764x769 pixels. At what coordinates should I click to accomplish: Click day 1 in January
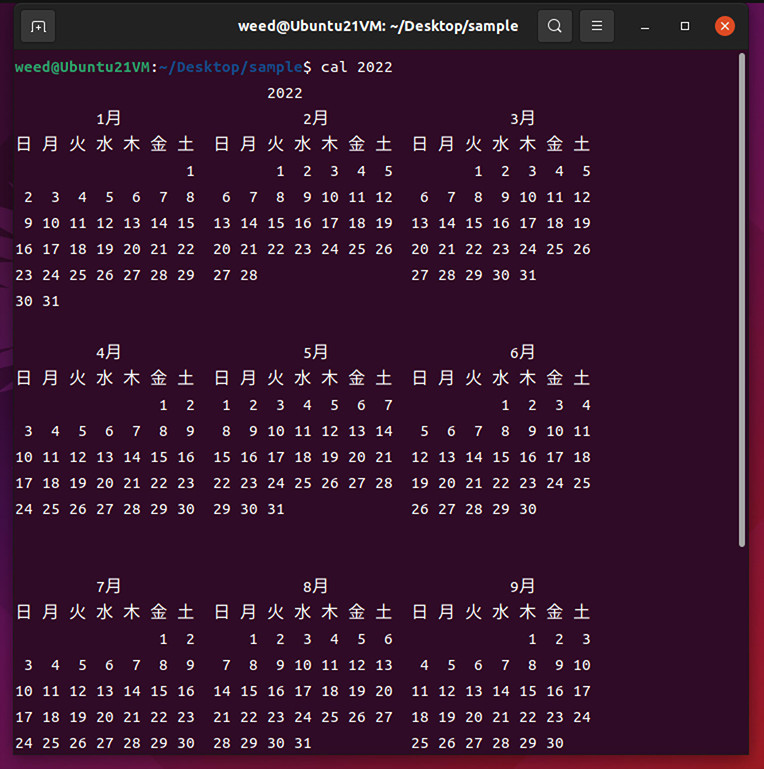click(x=190, y=171)
